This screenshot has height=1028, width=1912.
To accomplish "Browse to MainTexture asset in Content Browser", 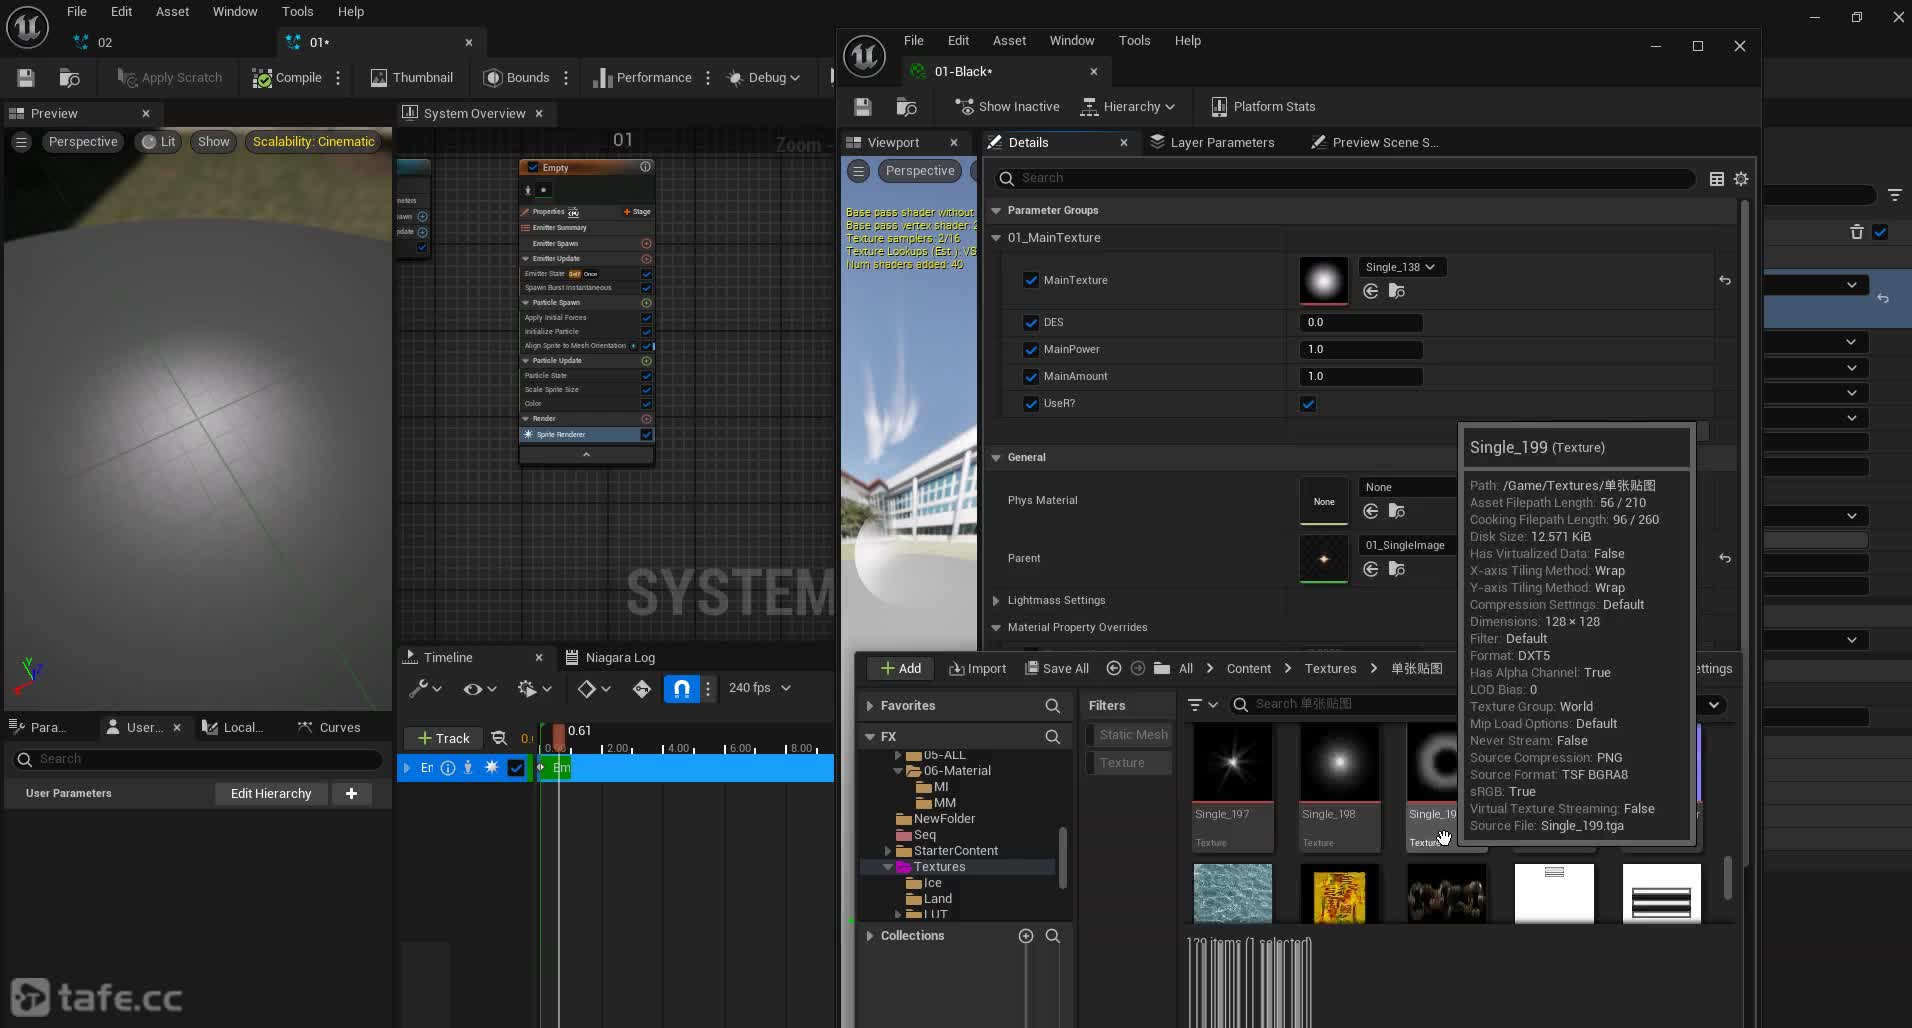I will [1397, 291].
